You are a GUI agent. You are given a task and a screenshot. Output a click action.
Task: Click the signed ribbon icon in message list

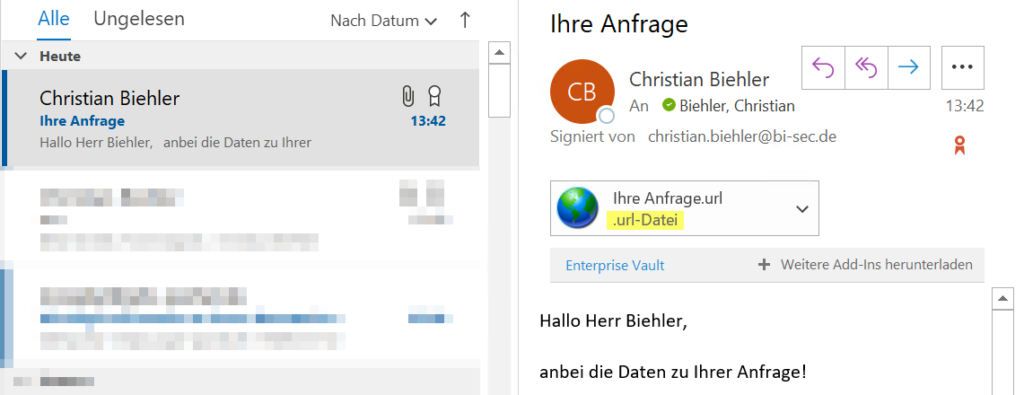[434, 97]
